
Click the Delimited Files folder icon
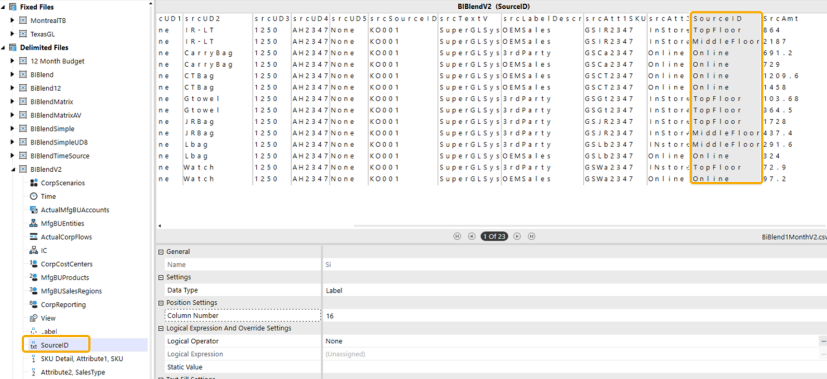[13, 47]
